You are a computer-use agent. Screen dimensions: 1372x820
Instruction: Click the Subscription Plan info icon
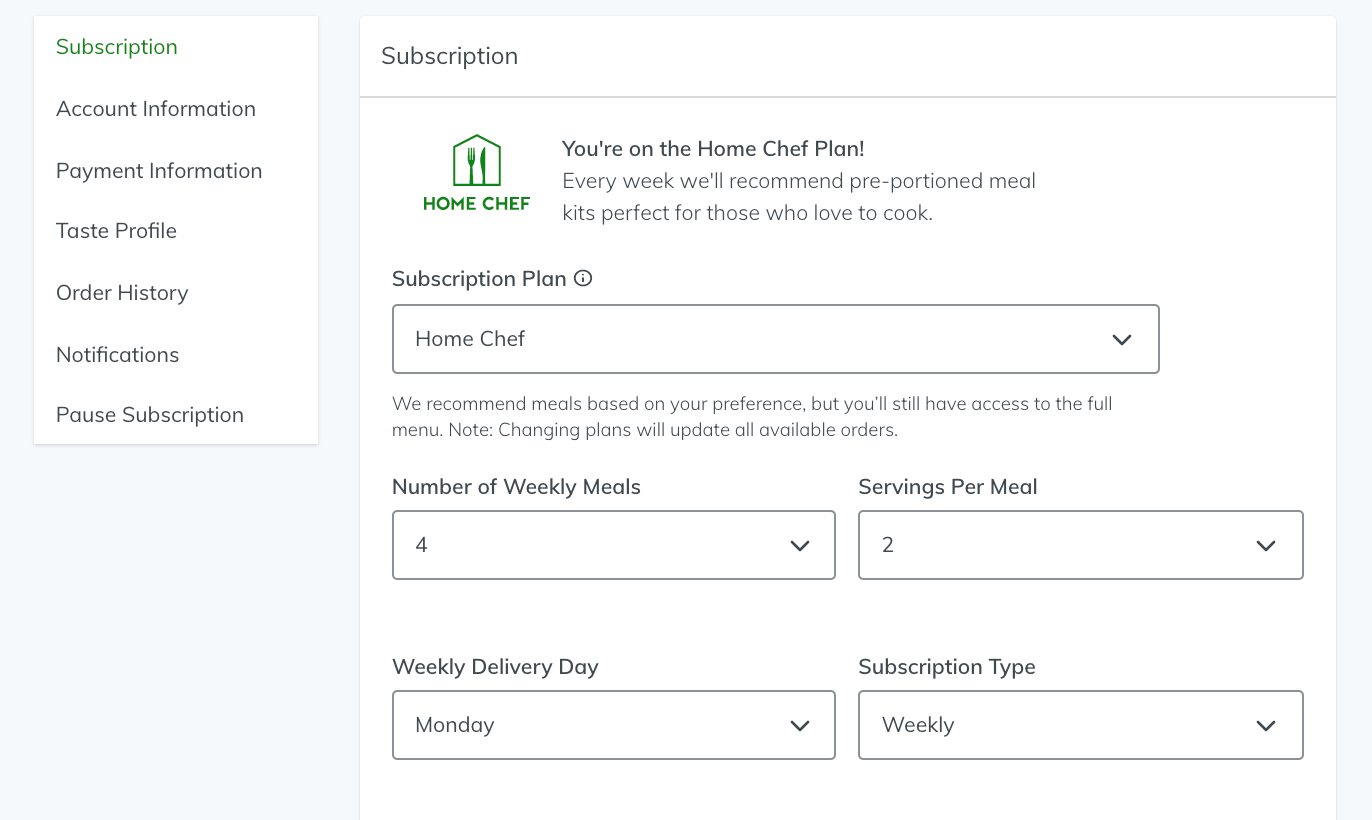click(583, 279)
